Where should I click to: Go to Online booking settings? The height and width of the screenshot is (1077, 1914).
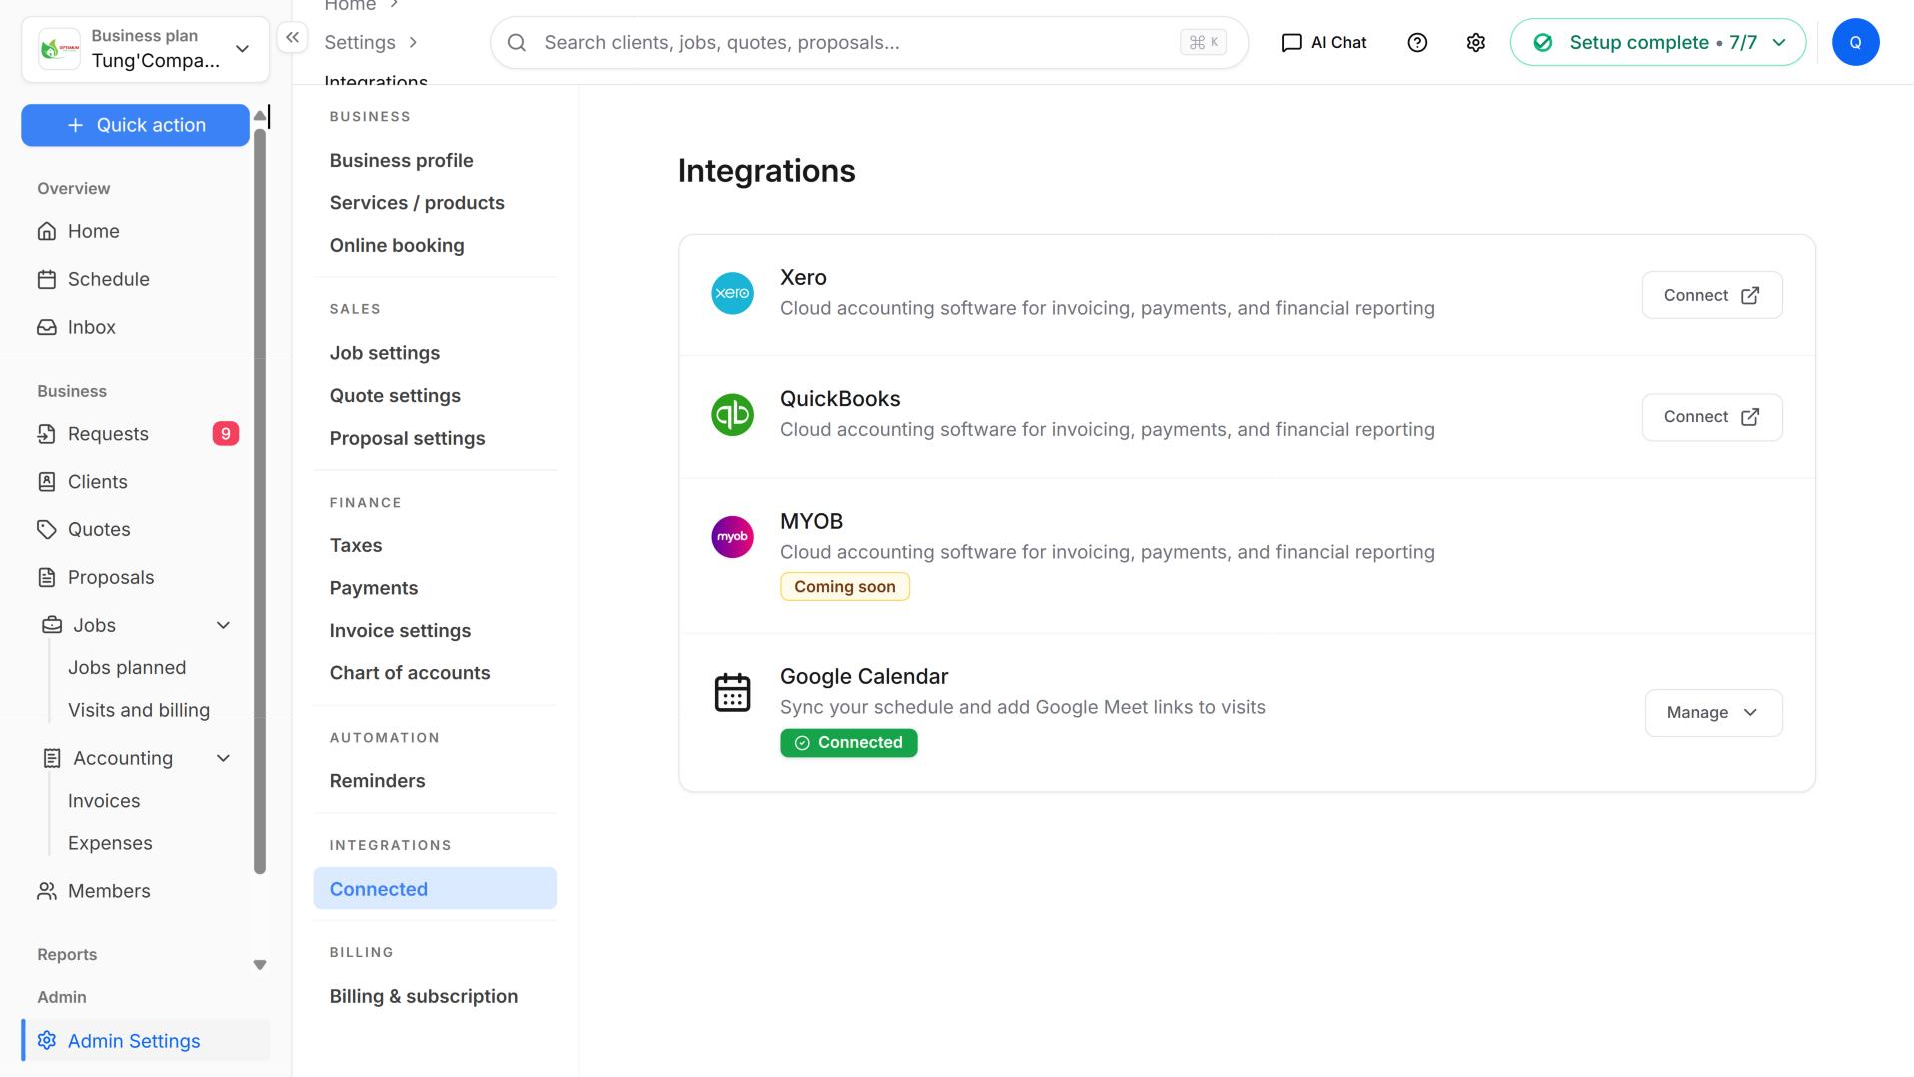397,245
